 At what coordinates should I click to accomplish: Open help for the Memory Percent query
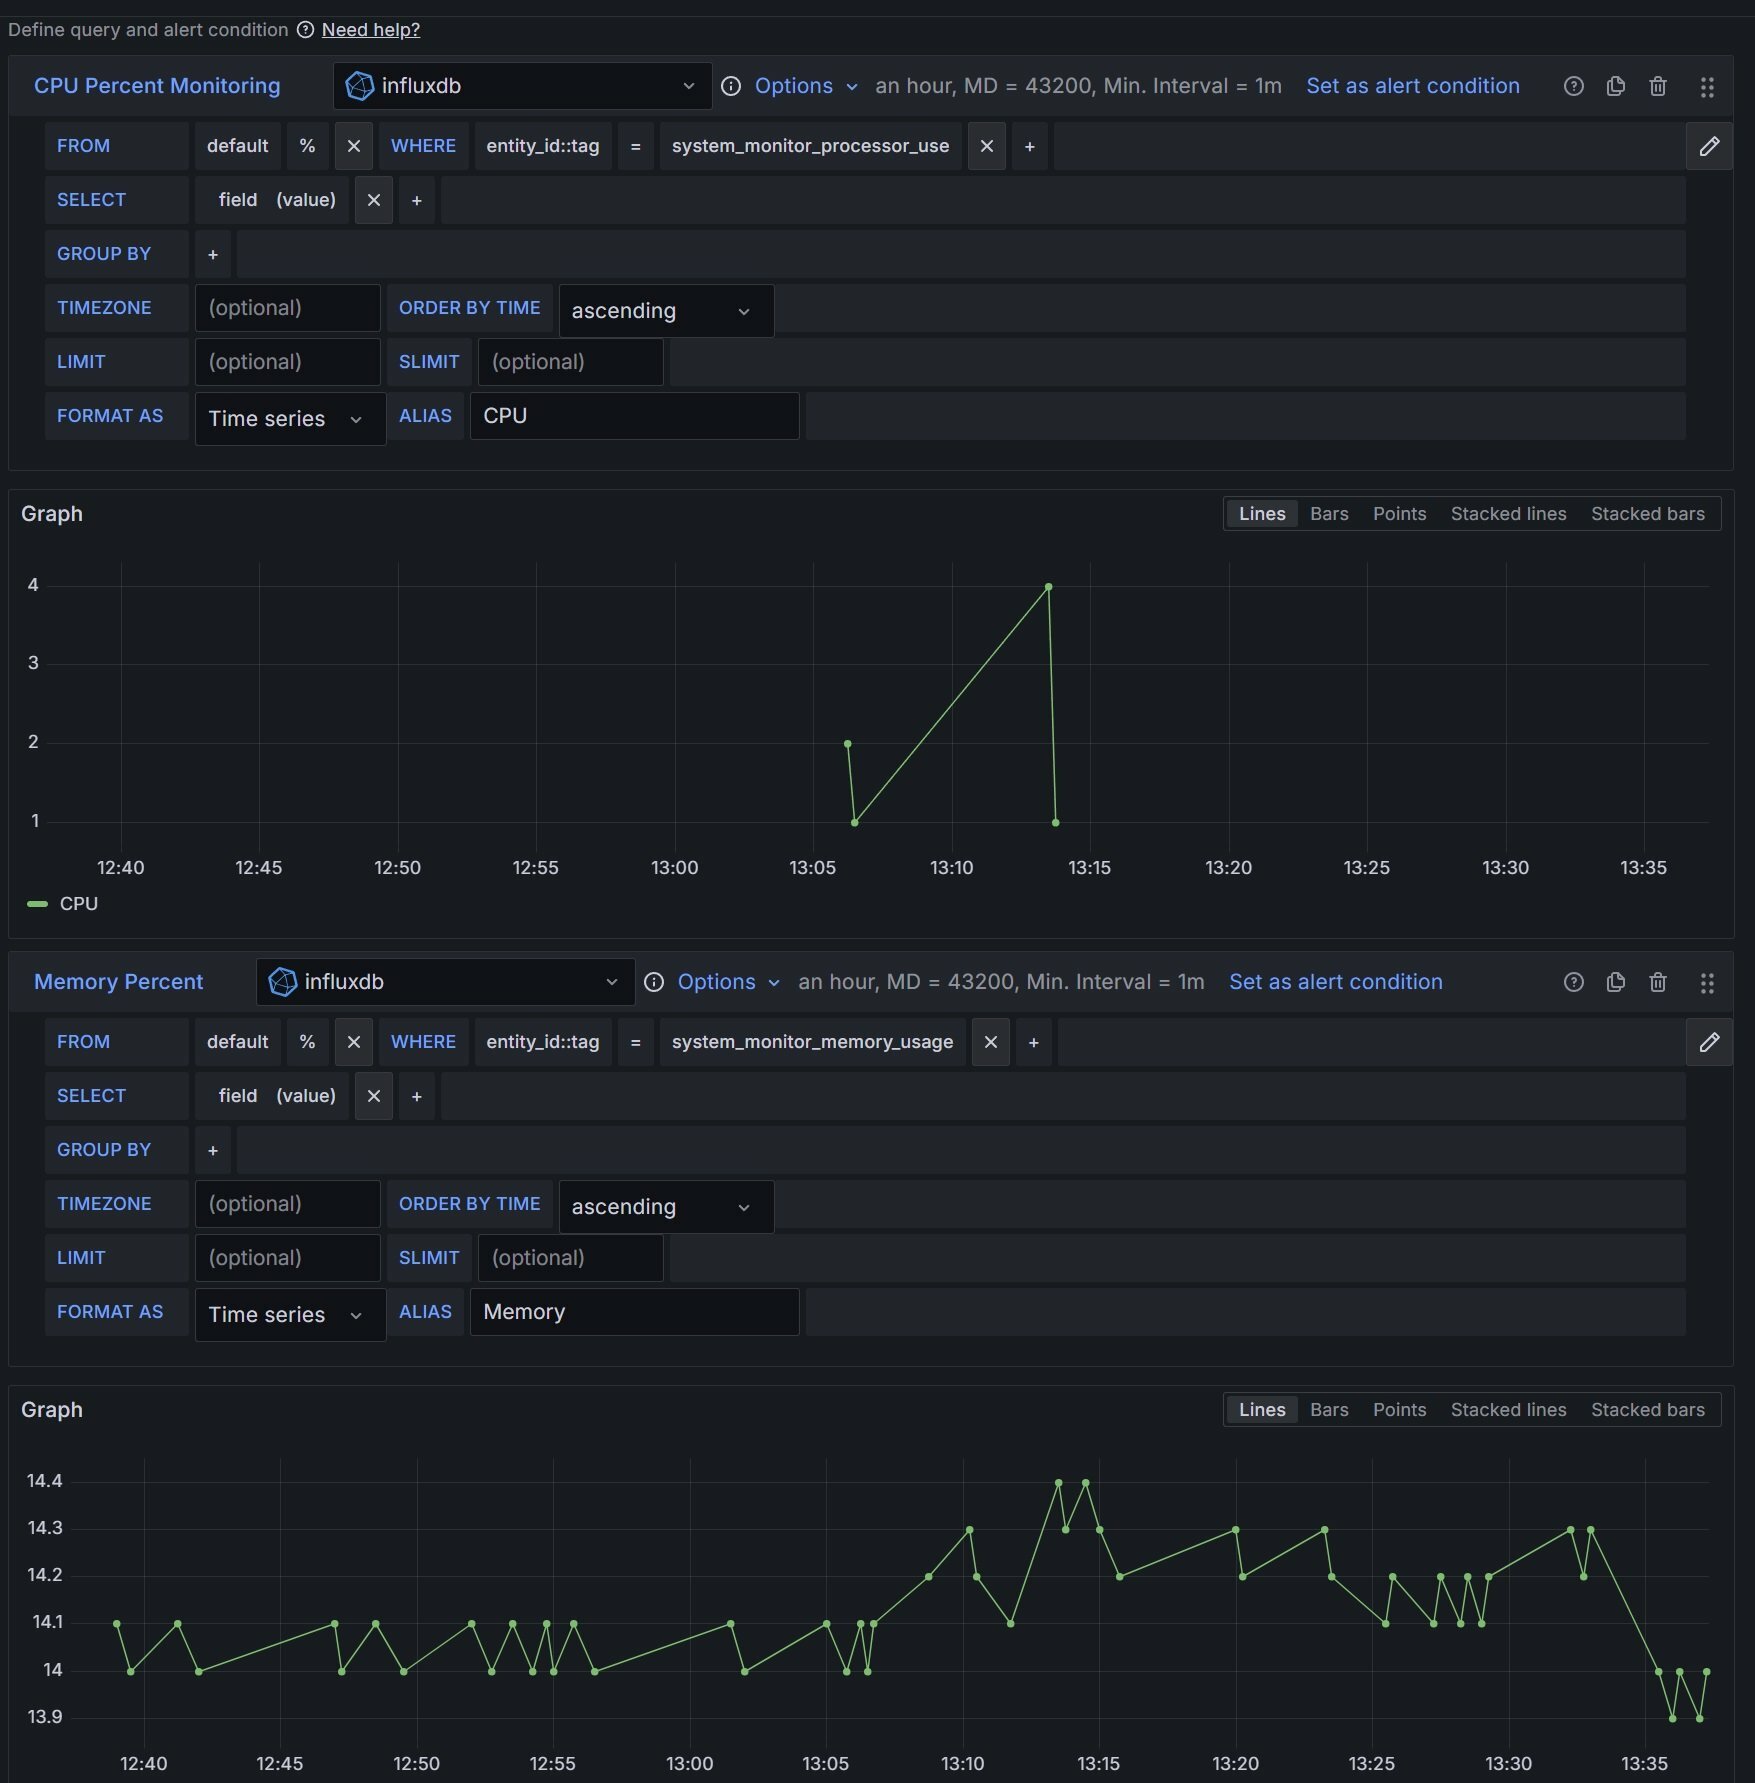tap(1573, 982)
